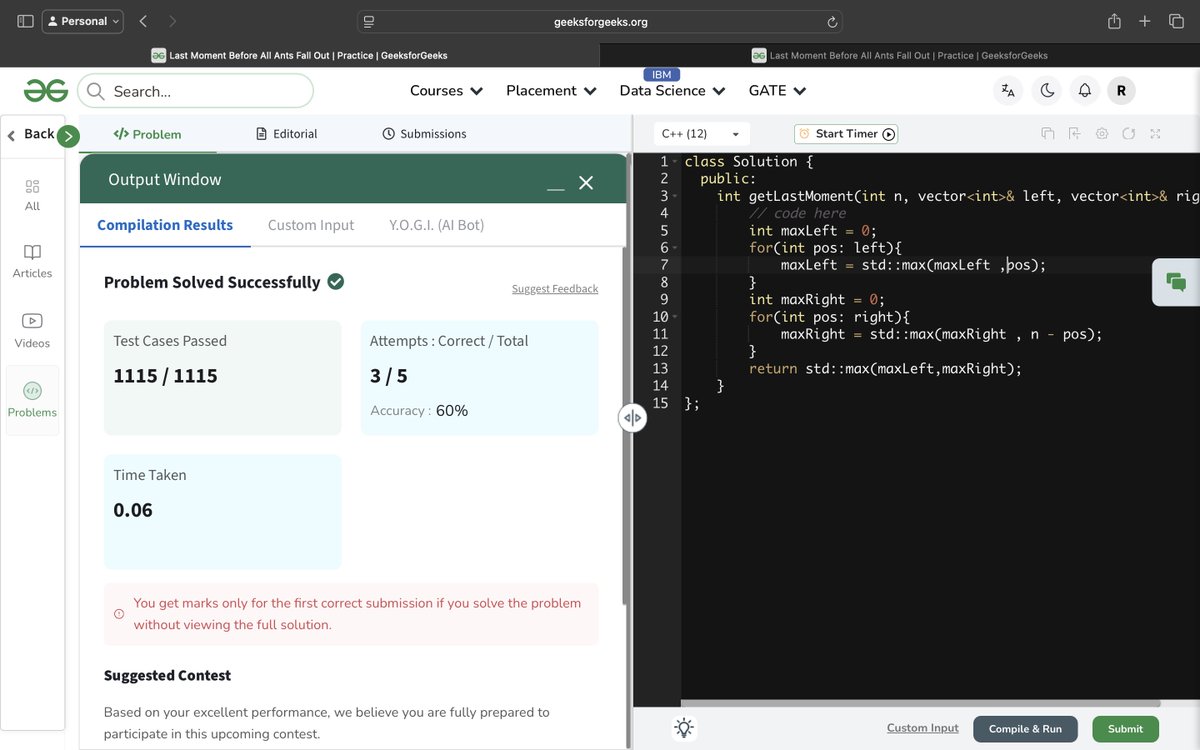1200x750 pixels.
Task: Open Videos in the left sidebar
Action: pyautogui.click(x=32, y=331)
